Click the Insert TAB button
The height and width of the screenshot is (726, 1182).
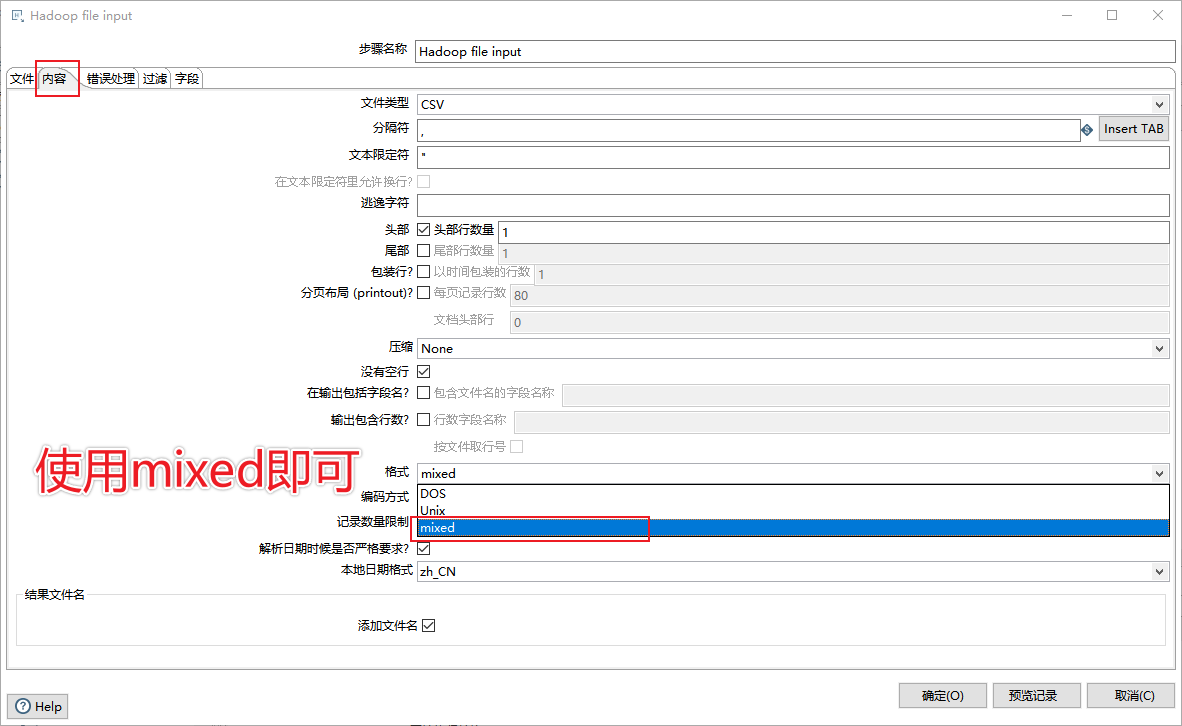1134,129
